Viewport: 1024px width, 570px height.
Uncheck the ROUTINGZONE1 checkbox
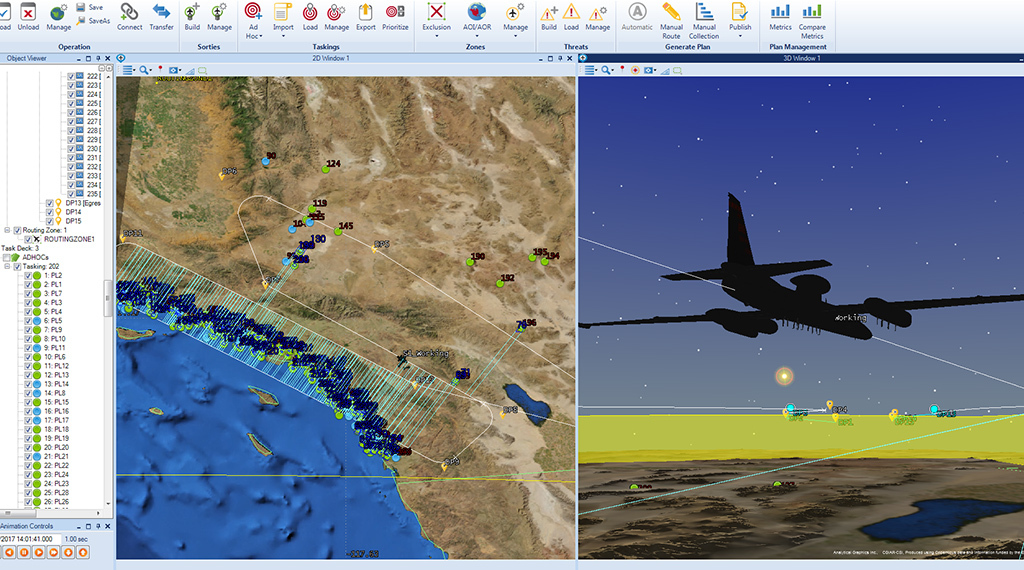30,240
